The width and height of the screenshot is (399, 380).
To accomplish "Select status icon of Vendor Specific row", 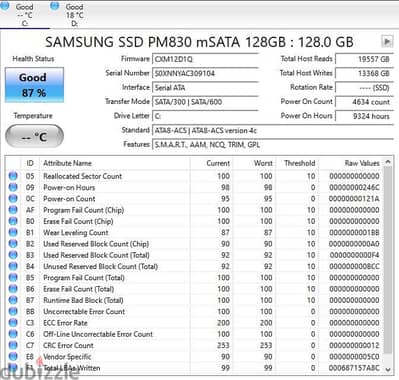I will click(13, 357).
